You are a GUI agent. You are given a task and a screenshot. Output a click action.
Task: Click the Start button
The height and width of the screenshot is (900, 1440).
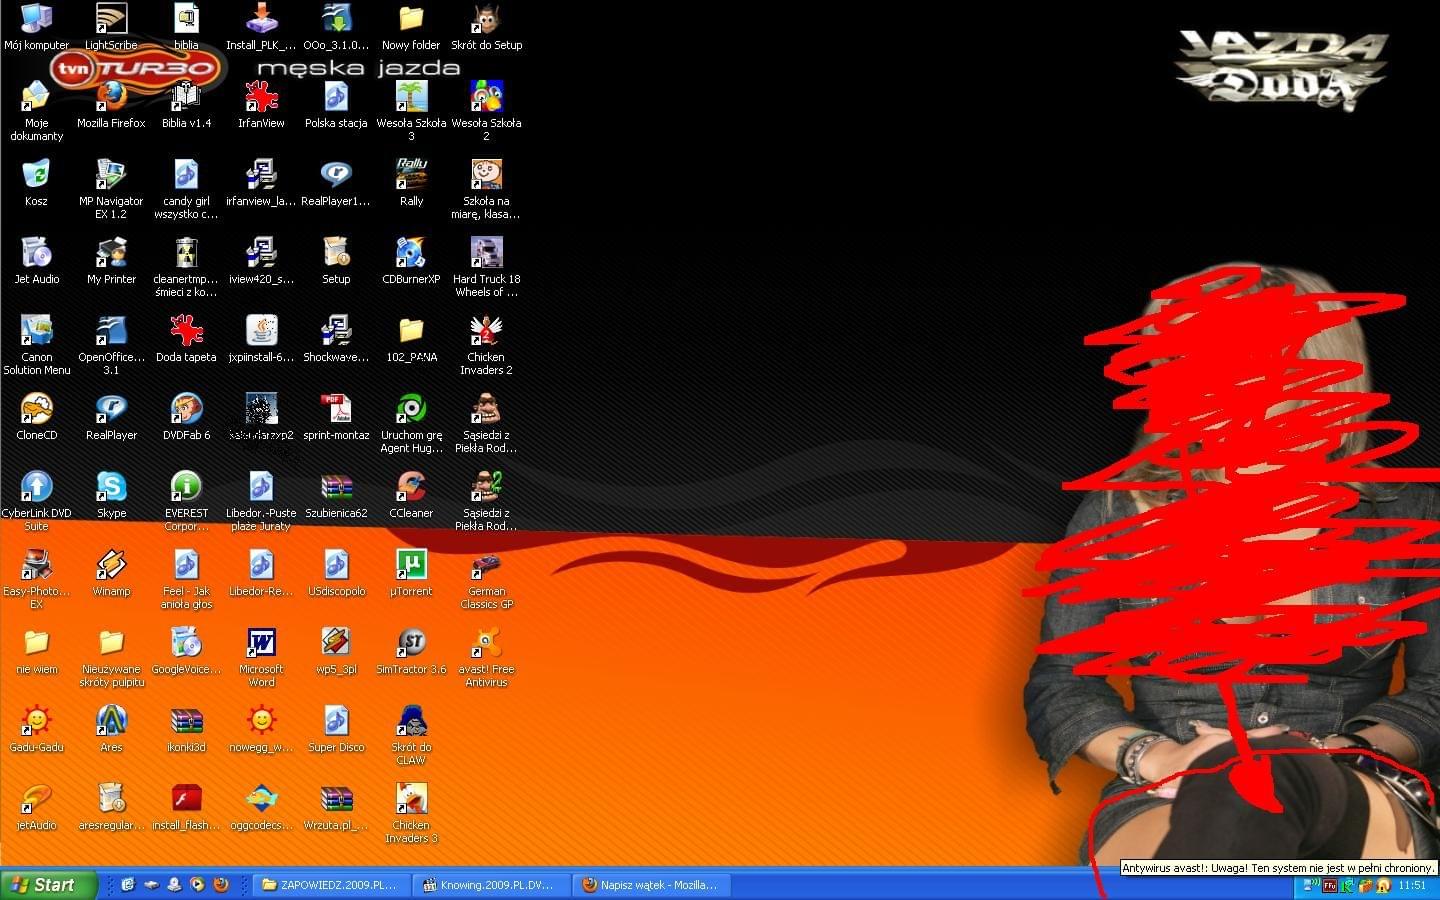(48, 885)
